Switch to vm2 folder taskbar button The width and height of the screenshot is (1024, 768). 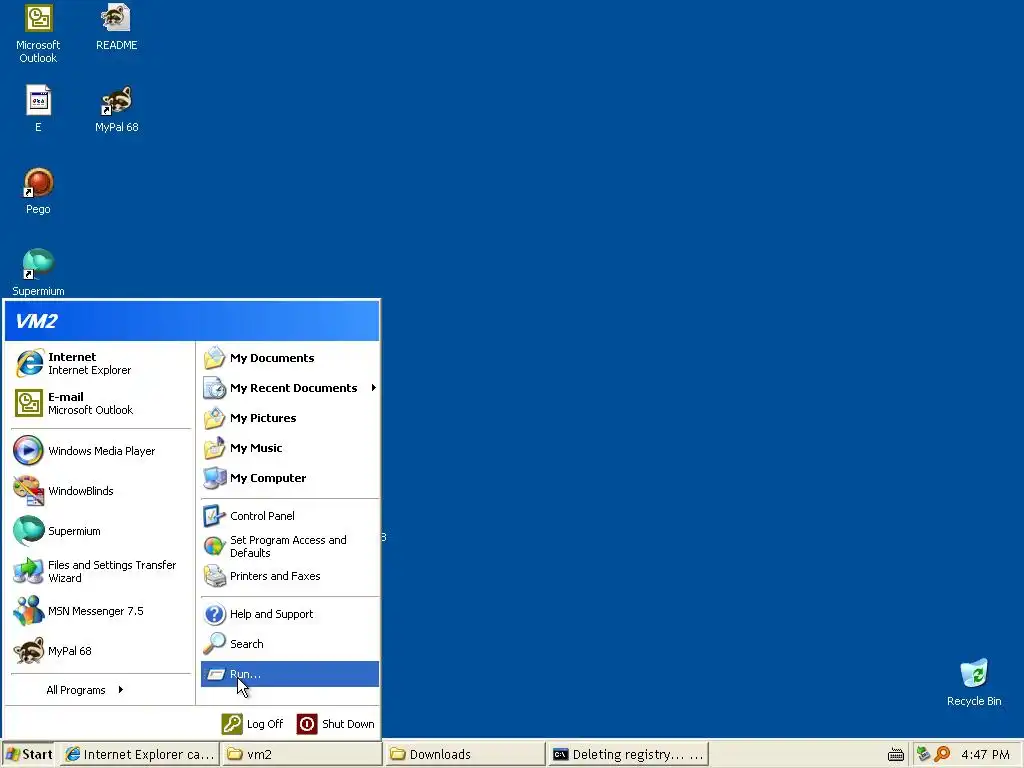[x=302, y=754]
